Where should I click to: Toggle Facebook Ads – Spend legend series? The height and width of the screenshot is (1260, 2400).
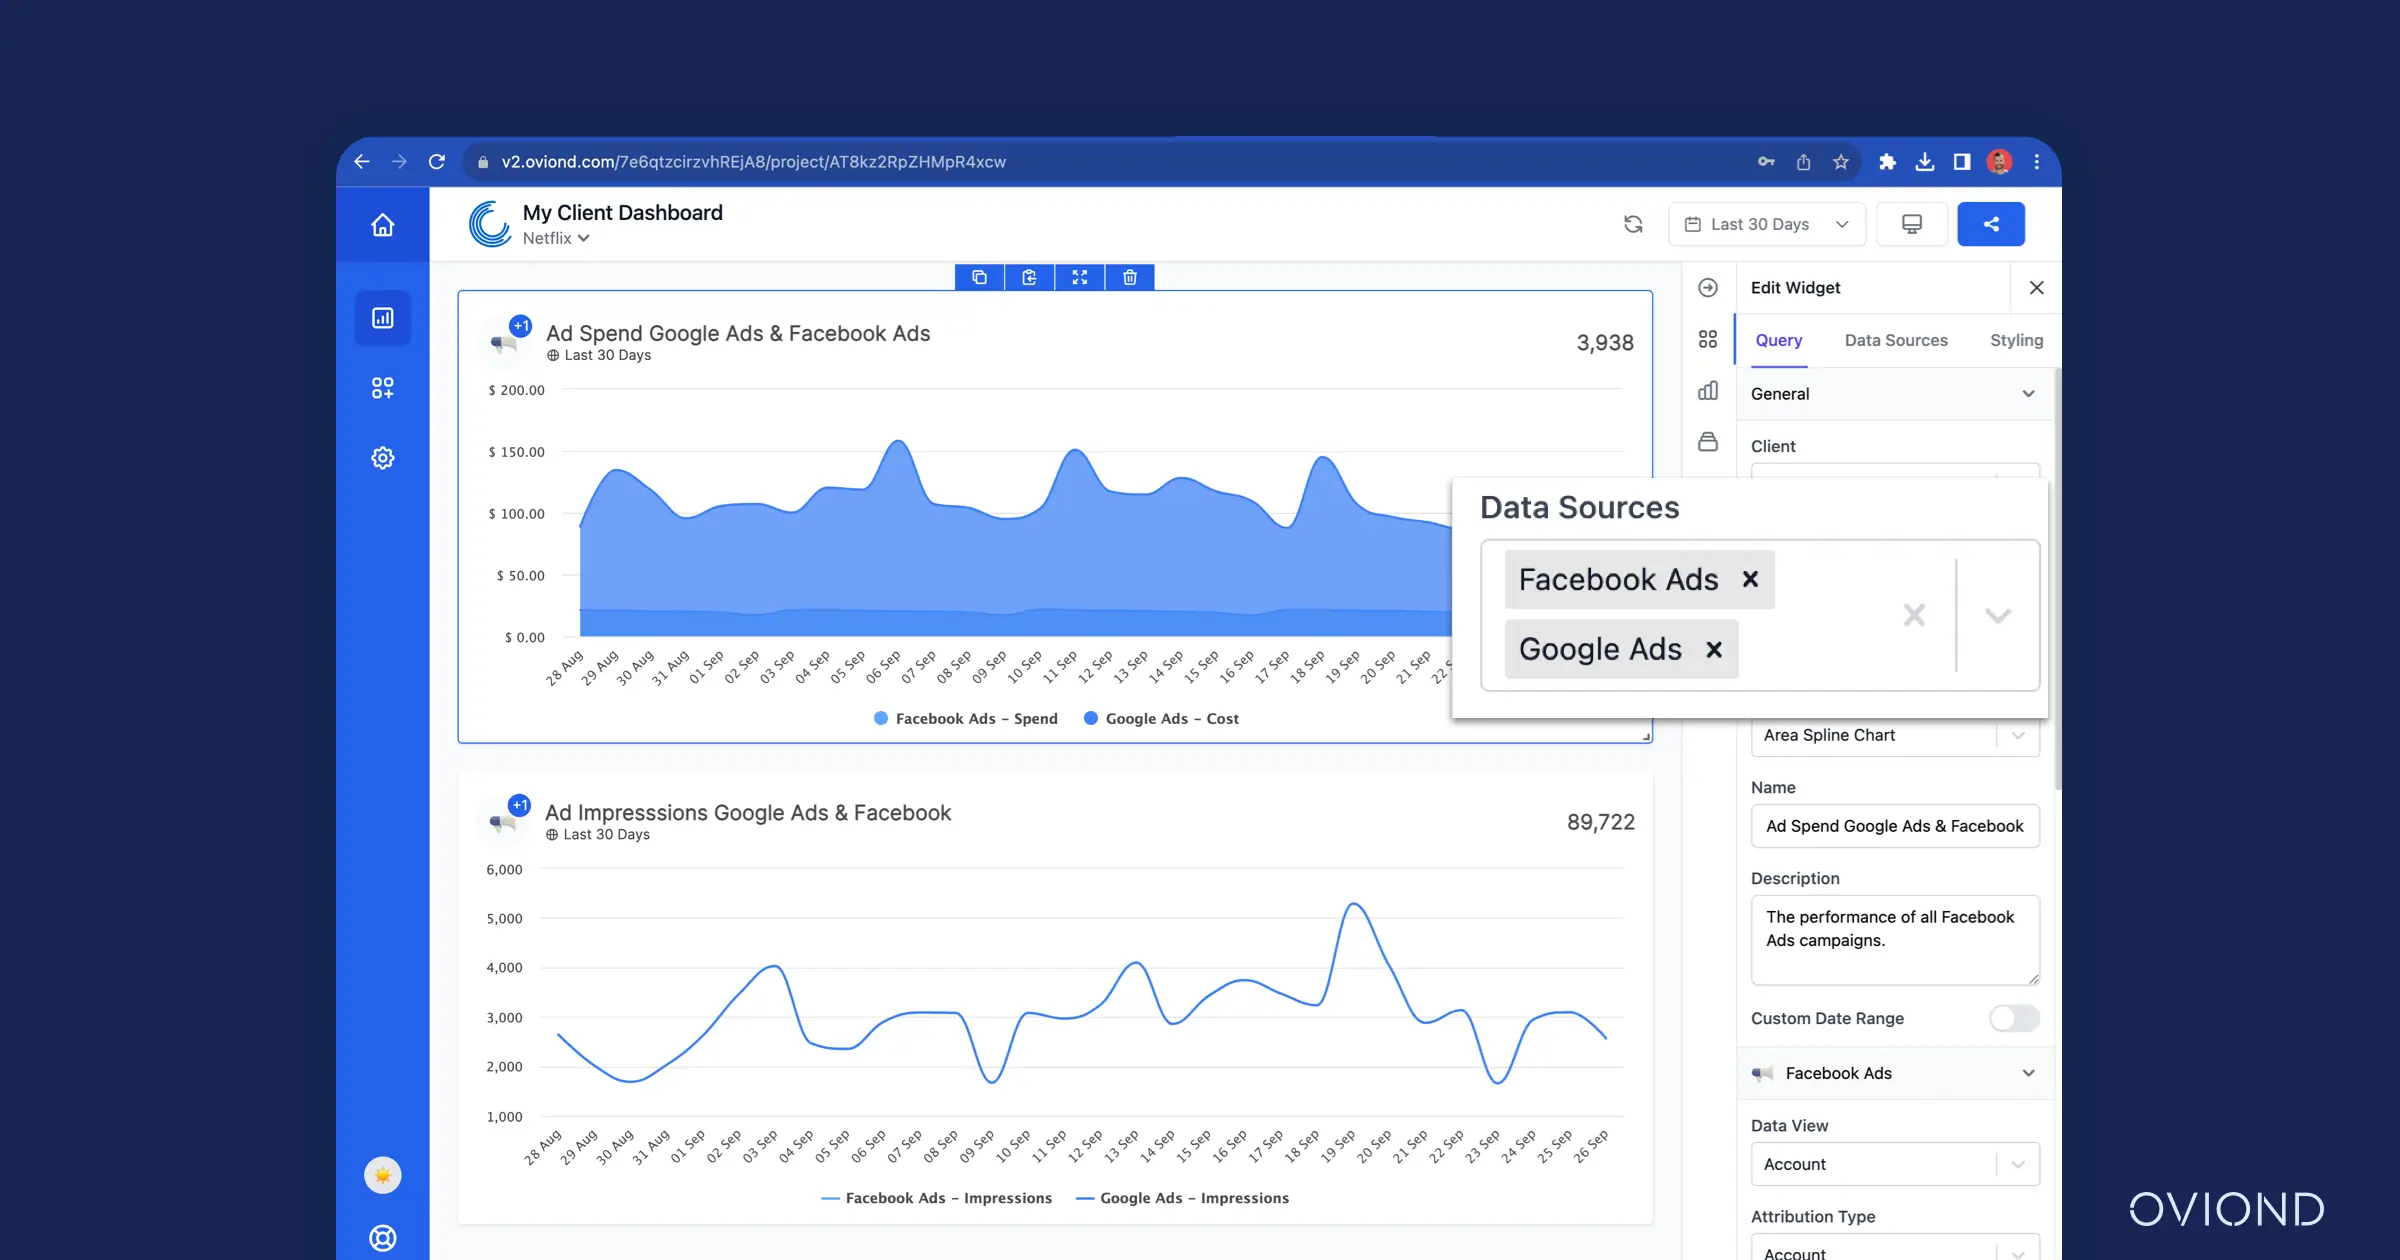(965, 718)
